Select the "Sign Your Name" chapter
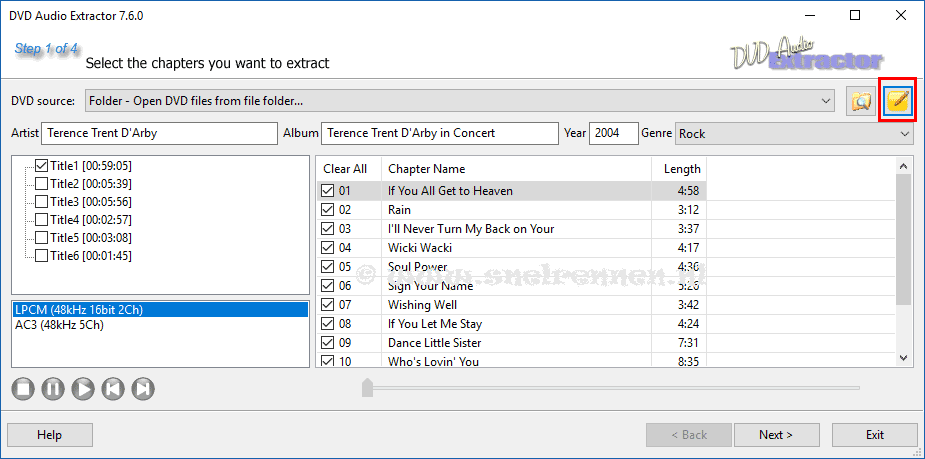This screenshot has height=459, width=925. tap(431, 286)
